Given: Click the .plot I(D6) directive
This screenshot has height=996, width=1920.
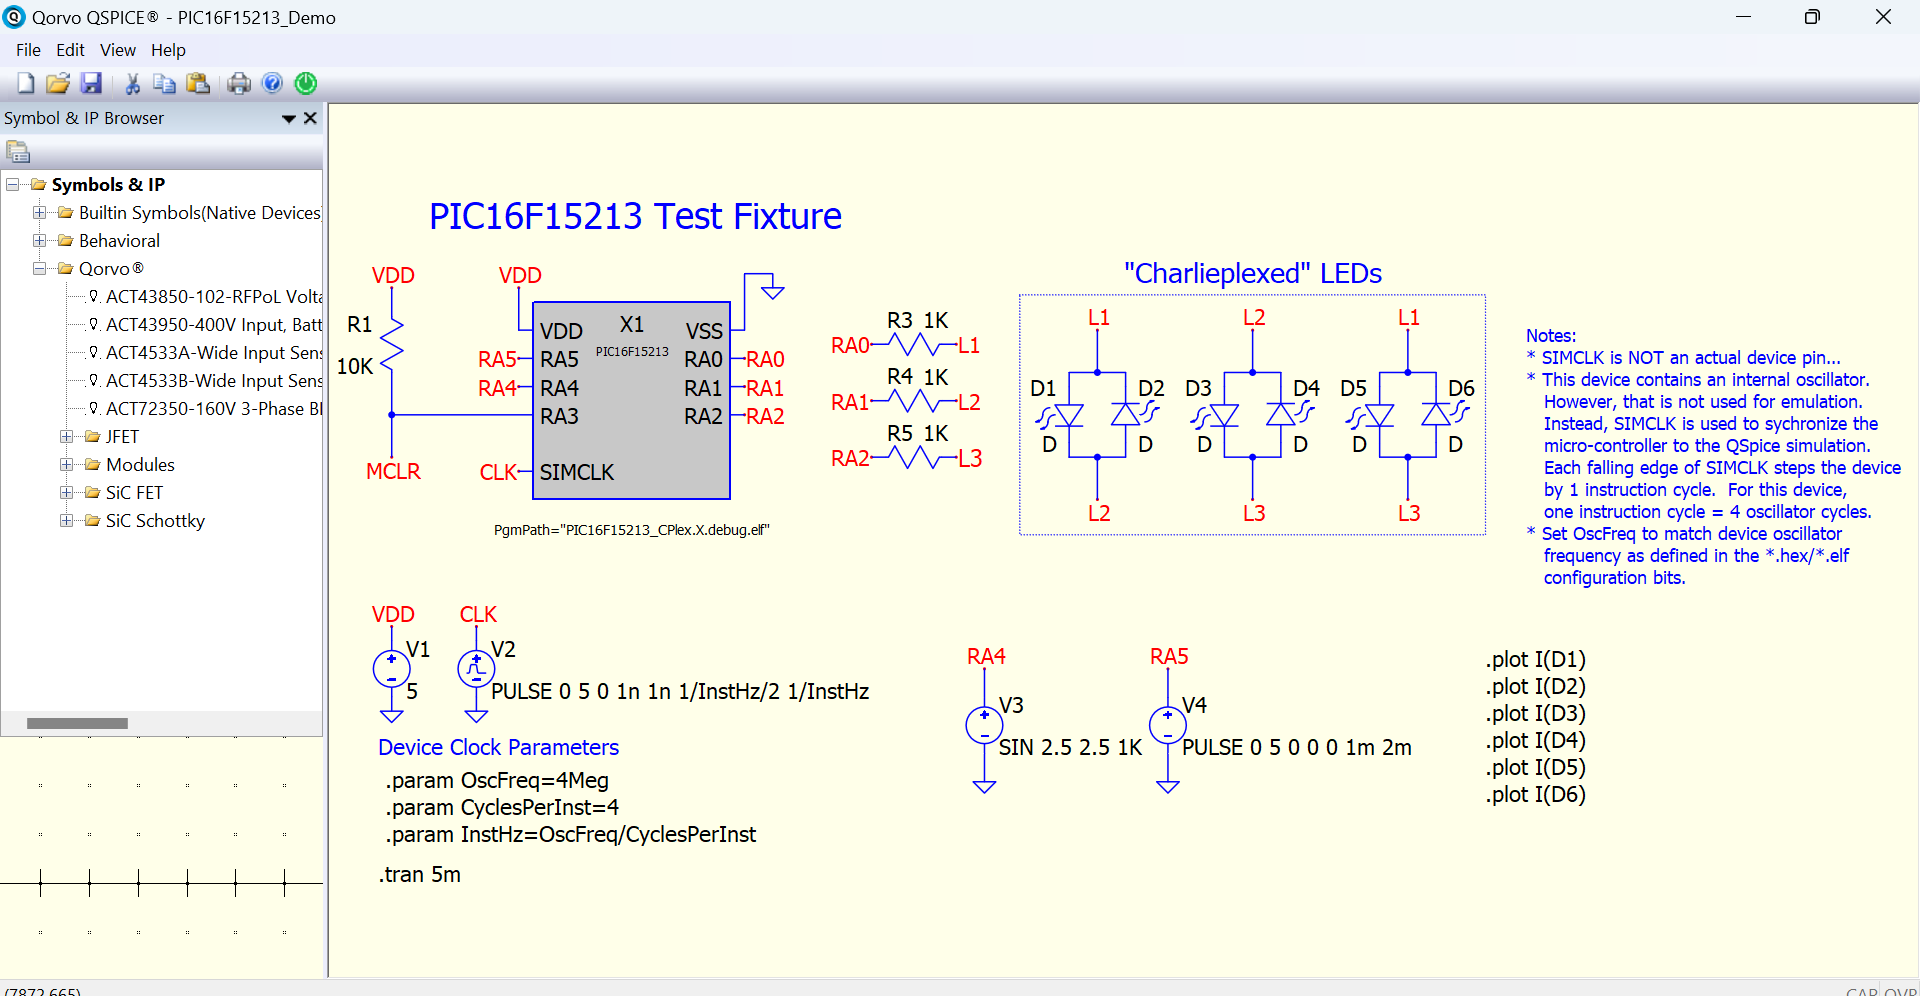Looking at the screenshot, I should pyautogui.click(x=1536, y=794).
